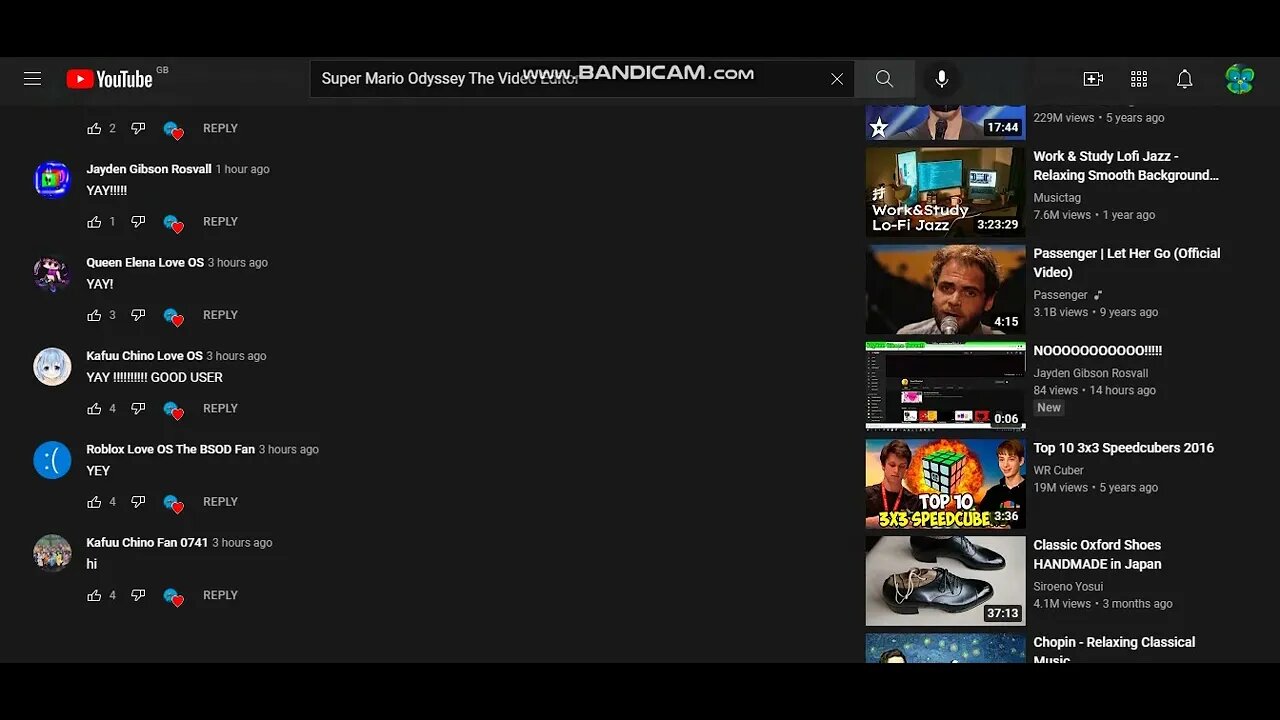Image resolution: width=1280 pixels, height=720 pixels.
Task: Open Kafuu Chino Love OS avatar
Action: (52, 366)
